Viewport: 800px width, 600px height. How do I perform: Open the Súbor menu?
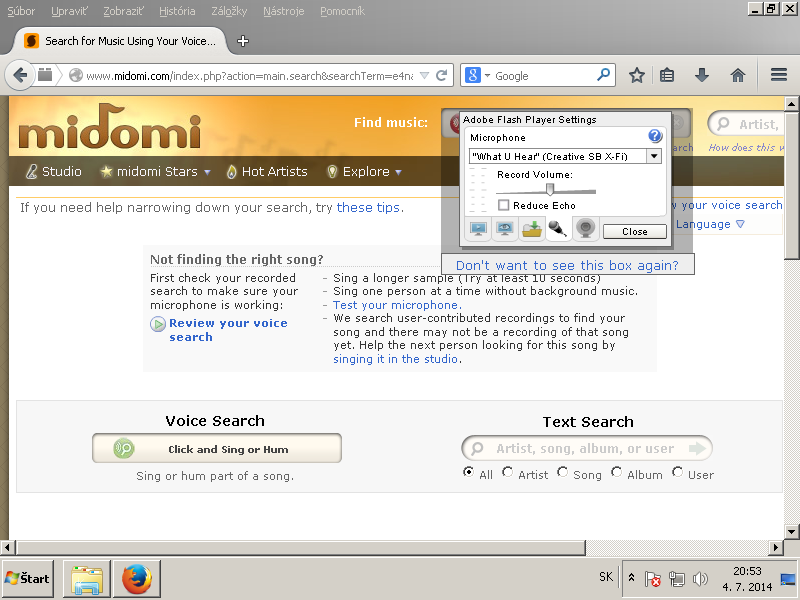[21, 11]
